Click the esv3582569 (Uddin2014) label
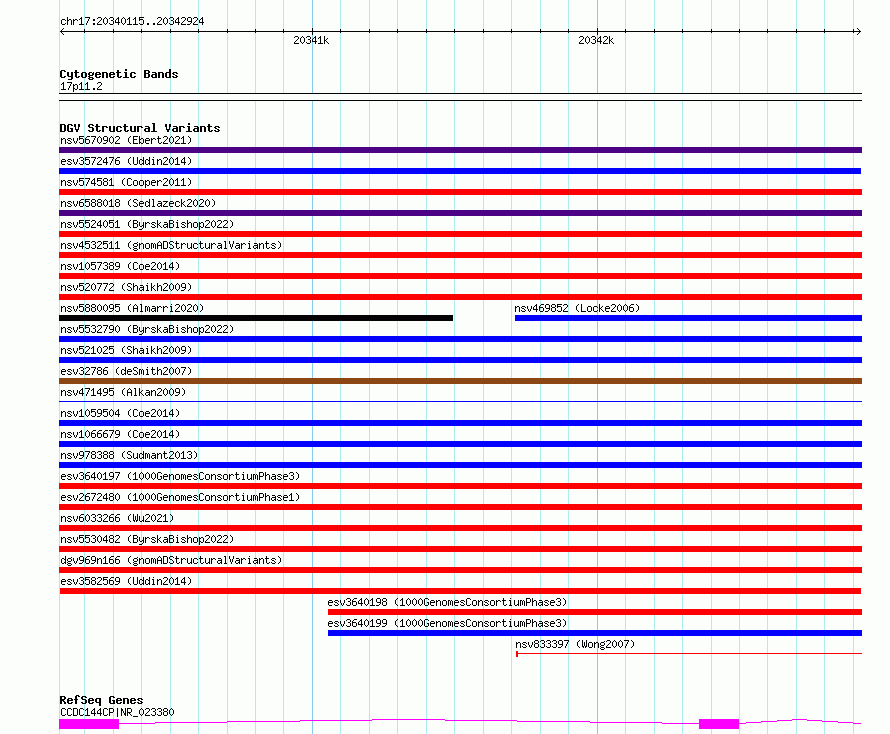 click(126, 581)
